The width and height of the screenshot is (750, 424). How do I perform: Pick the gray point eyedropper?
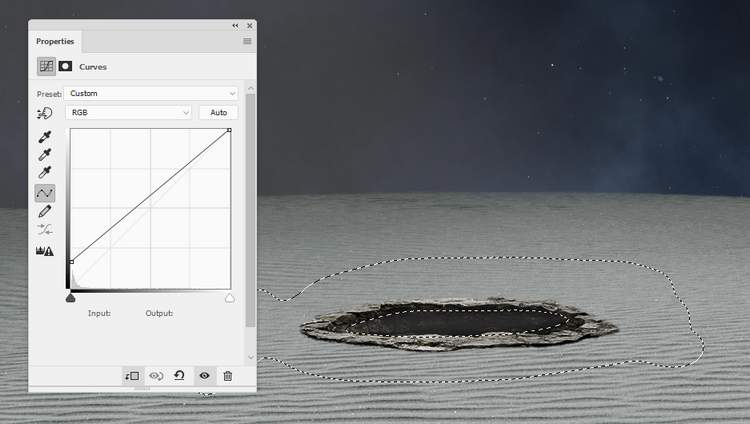(45, 155)
